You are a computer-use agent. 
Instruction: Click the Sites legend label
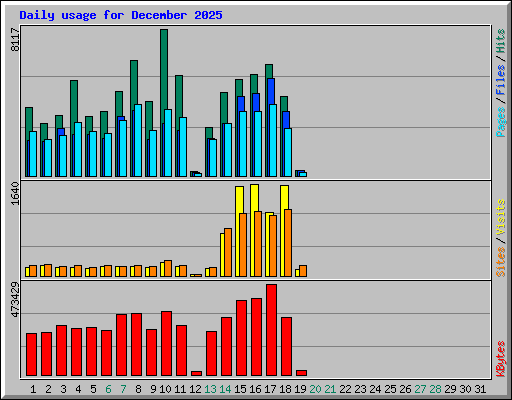(500, 262)
